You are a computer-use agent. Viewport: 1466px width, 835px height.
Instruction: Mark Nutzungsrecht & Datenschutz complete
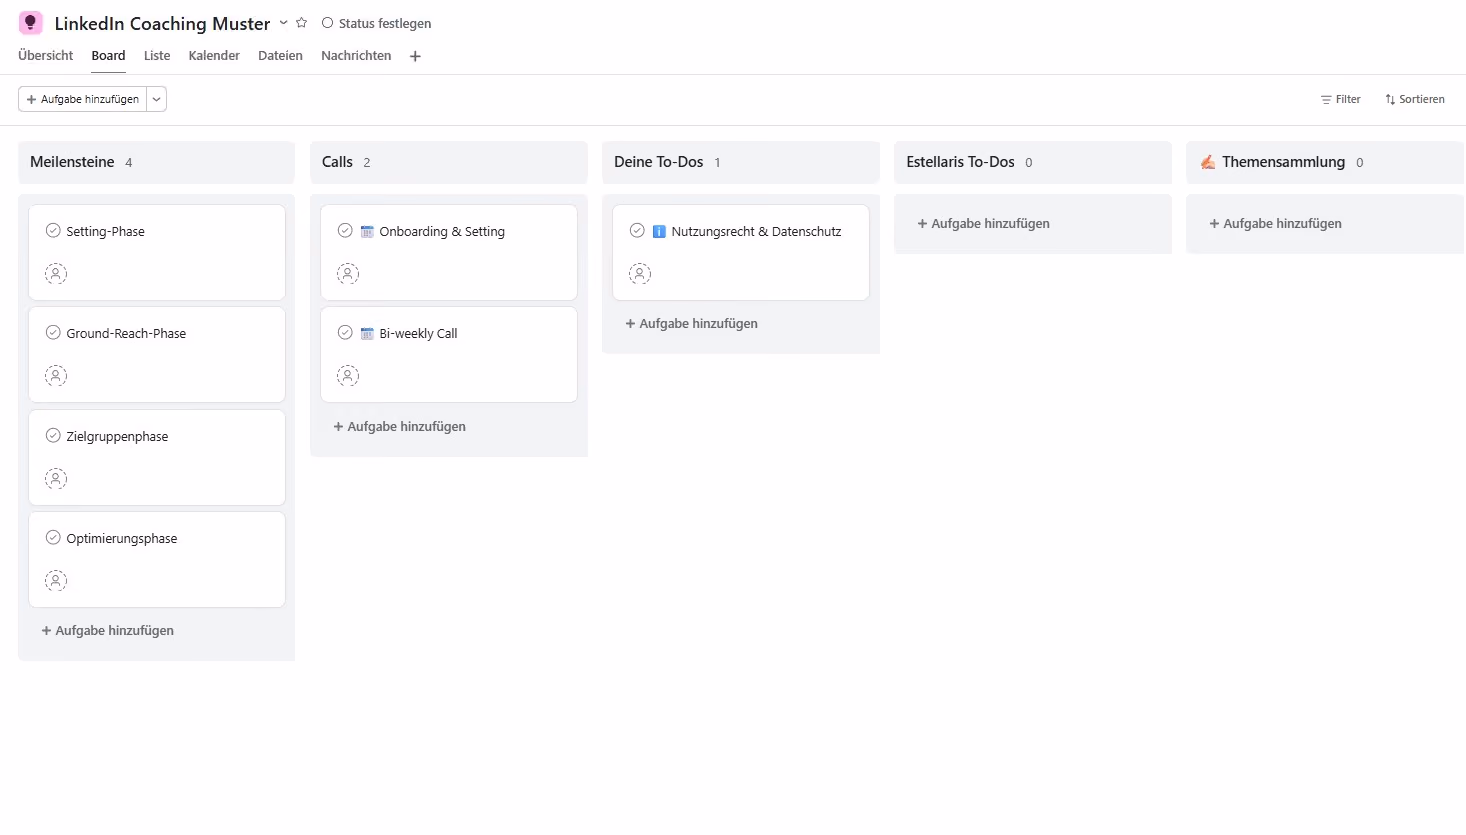coord(637,231)
